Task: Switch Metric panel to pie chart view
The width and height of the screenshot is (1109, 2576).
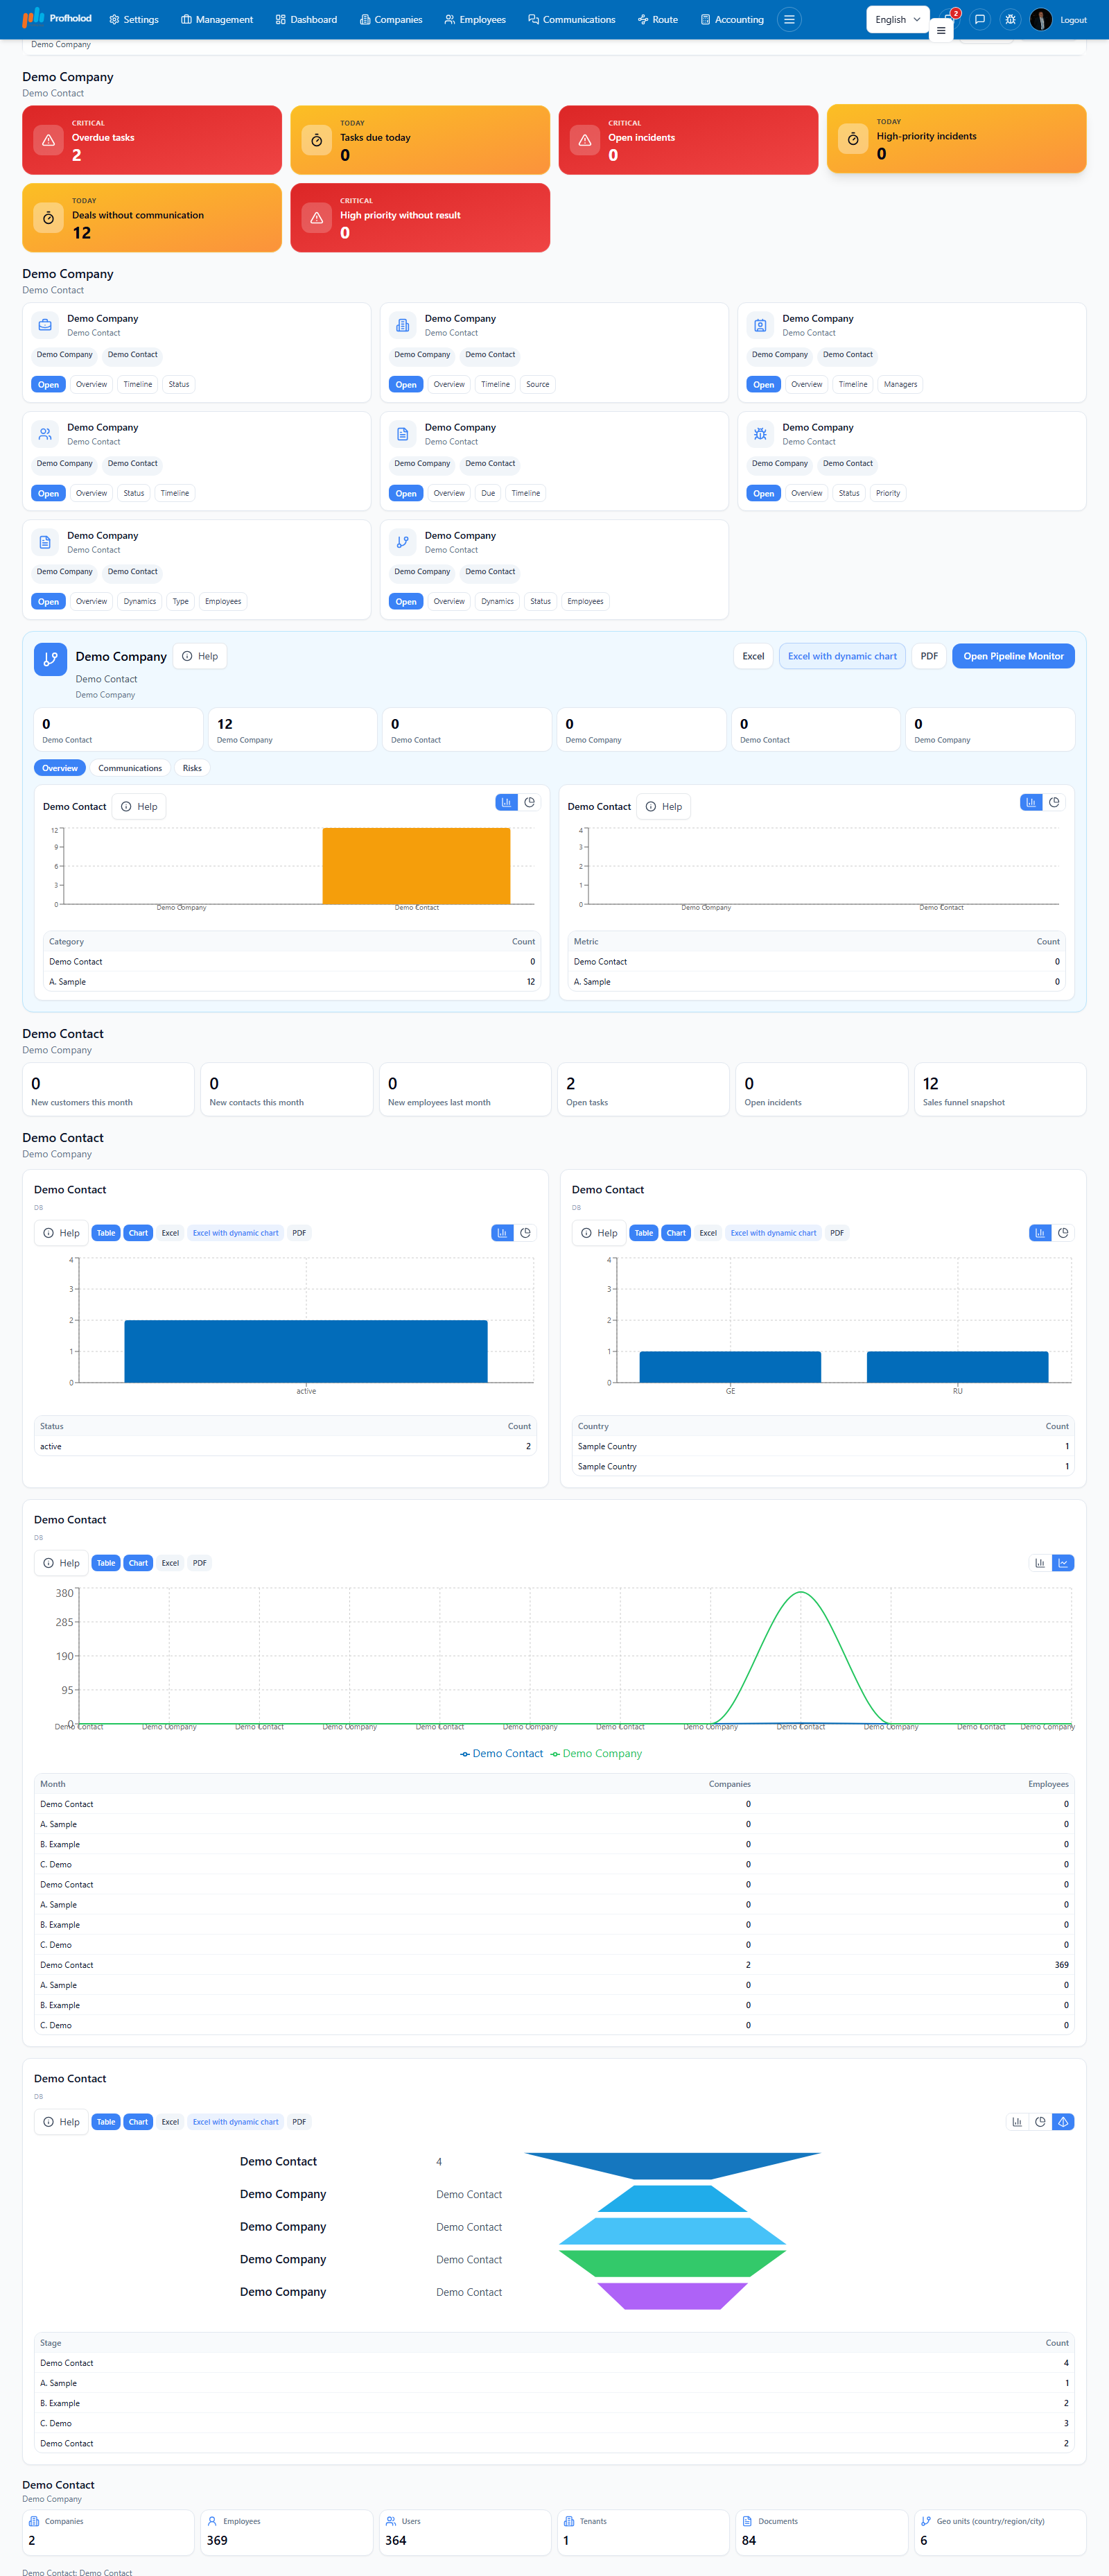Action: [x=1054, y=802]
